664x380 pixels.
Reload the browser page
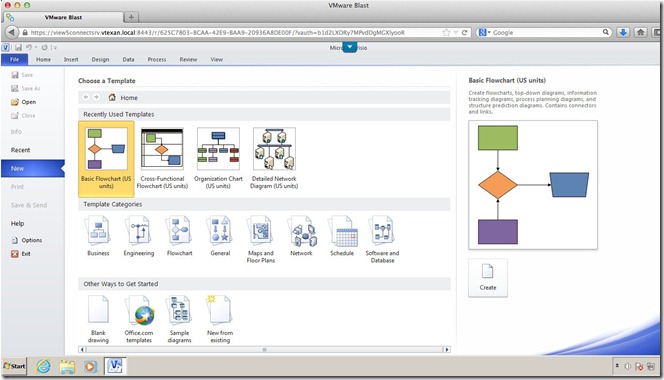pos(465,33)
